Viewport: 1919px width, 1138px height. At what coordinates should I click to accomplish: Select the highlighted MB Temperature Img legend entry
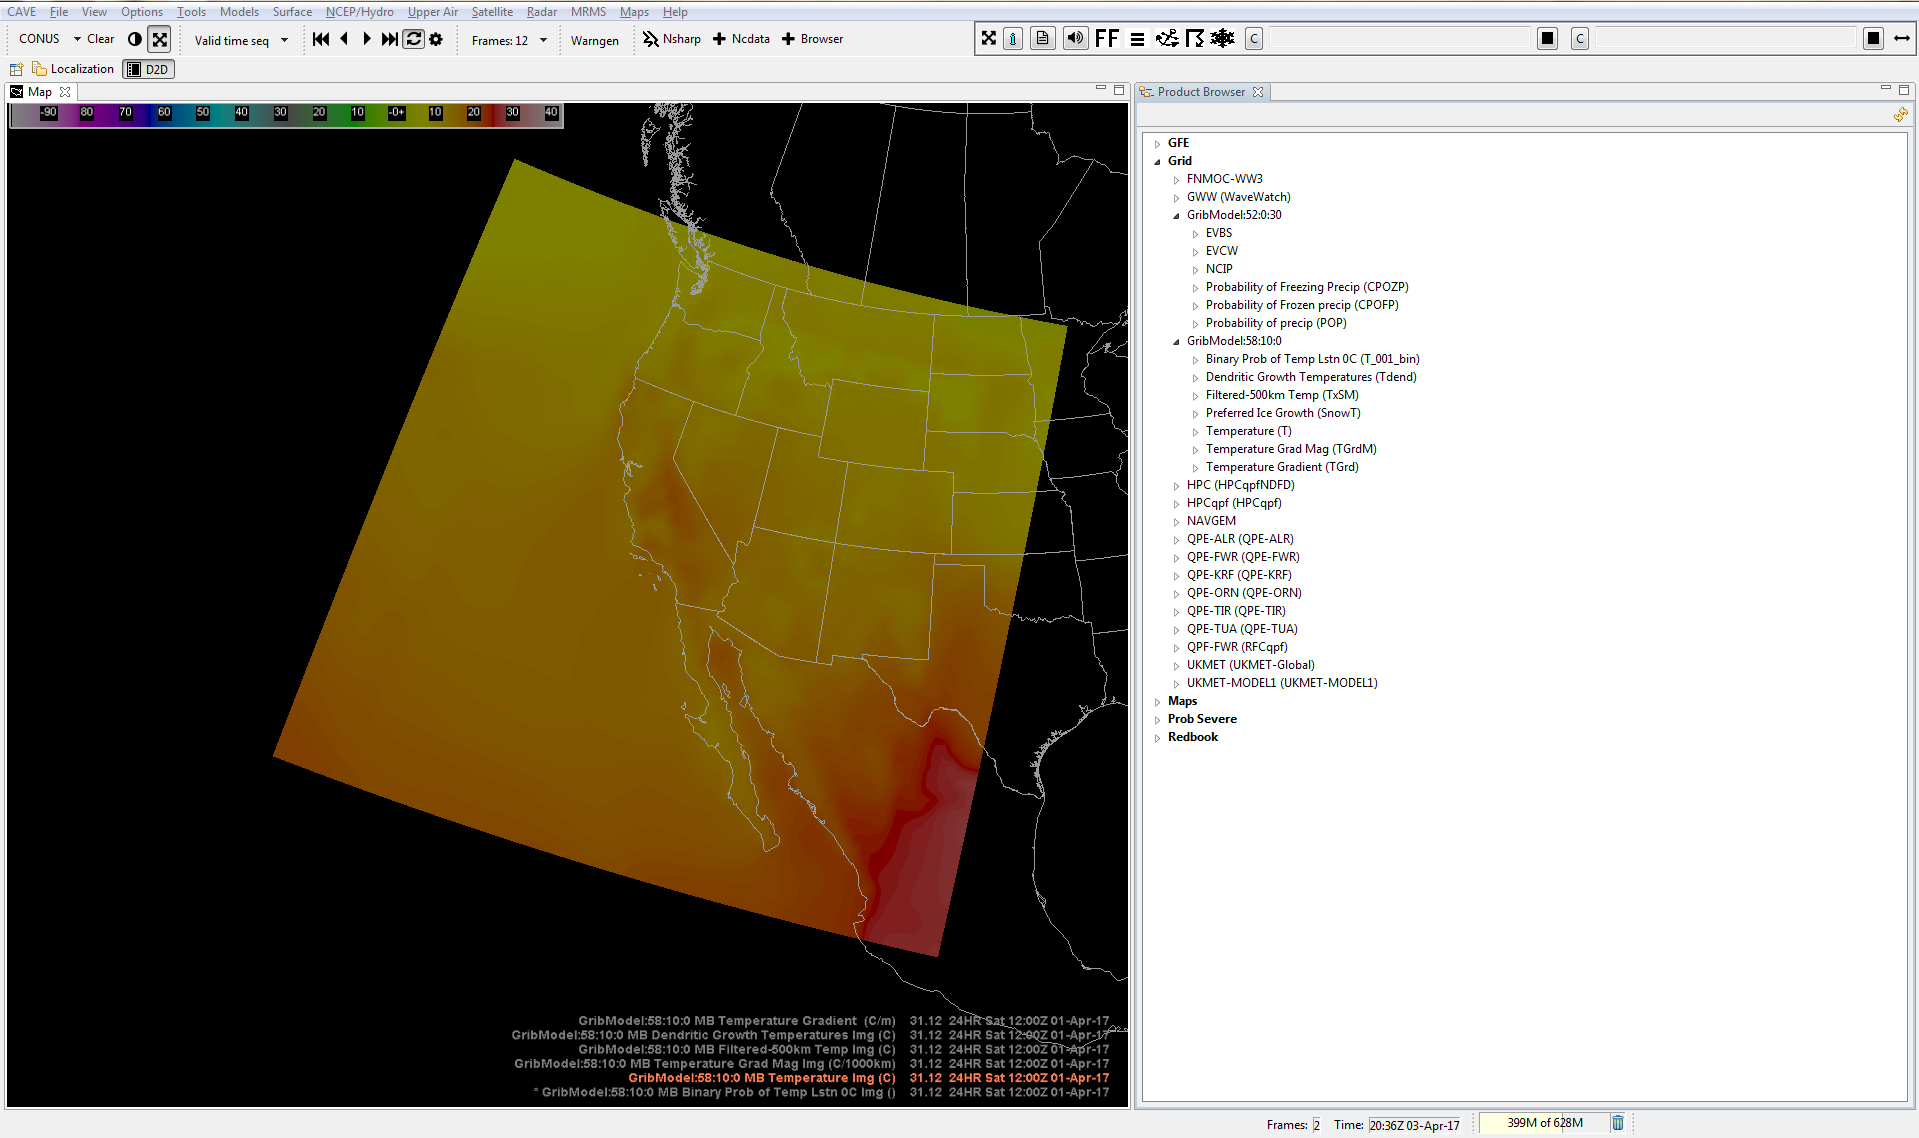tap(761, 1078)
